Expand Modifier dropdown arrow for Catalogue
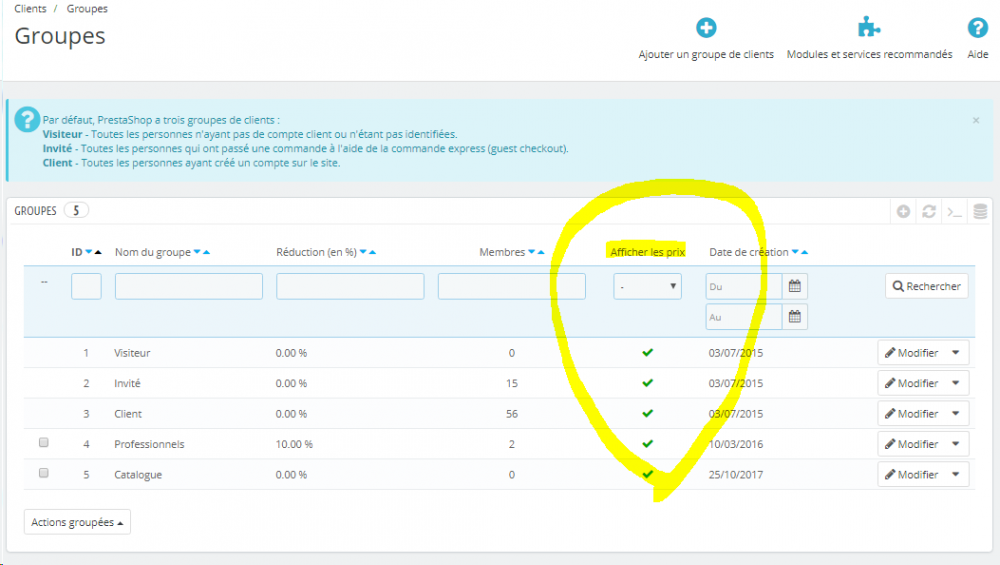 pos(955,474)
